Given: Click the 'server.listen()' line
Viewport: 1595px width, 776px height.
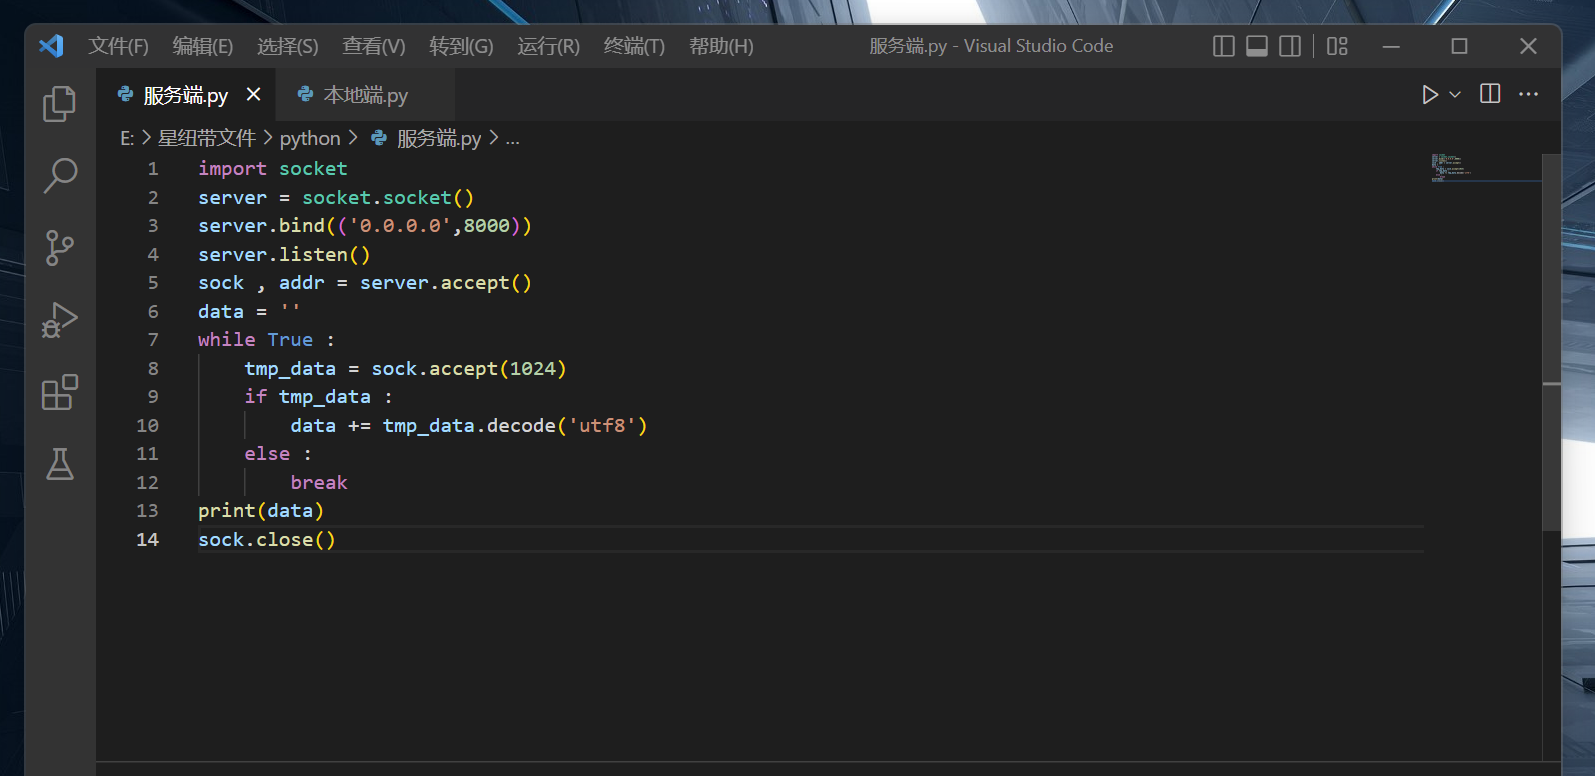Looking at the screenshot, I should point(284,254).
